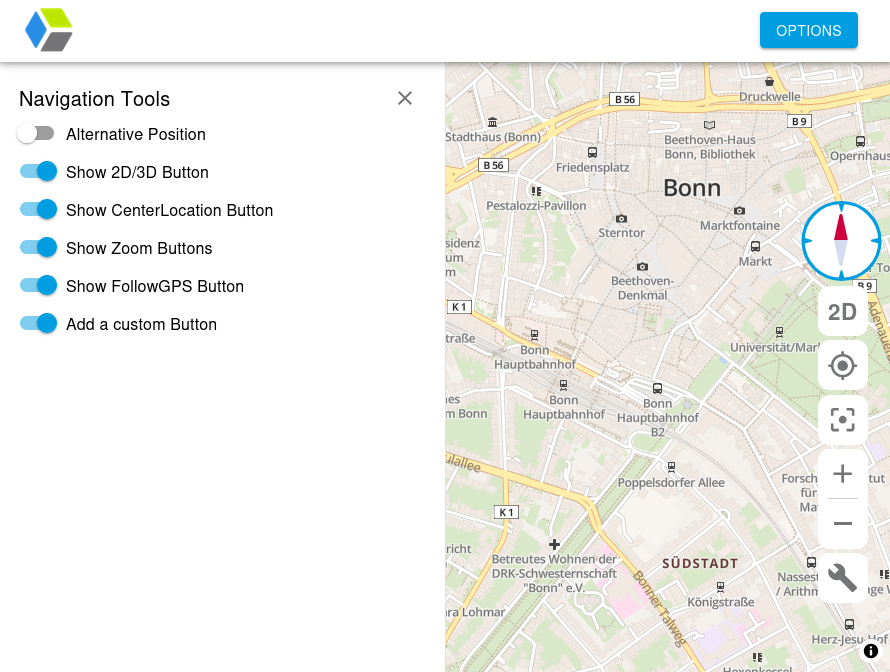This screenshot has width=890, height=672.
Task: Click the Universität/Markt tram stop icon
Action: (779, 331)
